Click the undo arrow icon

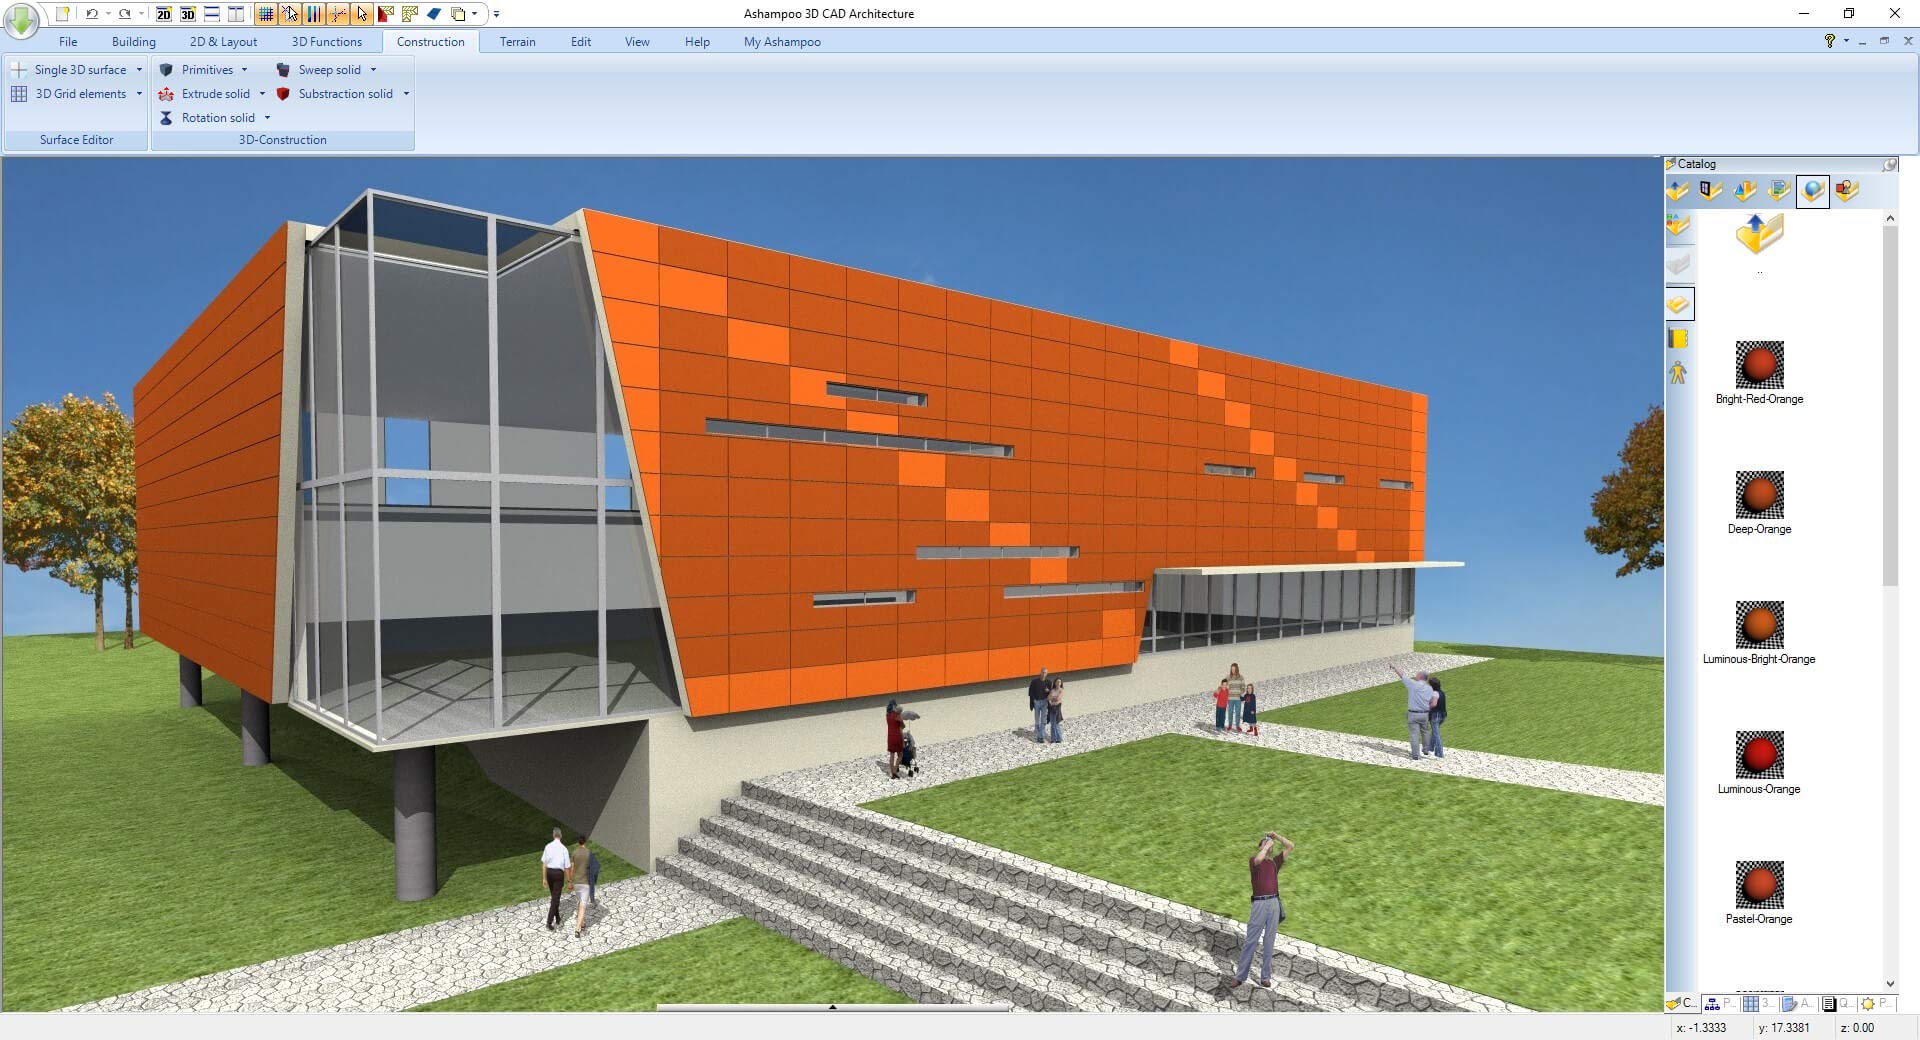pyautogui.click(x=91, y=14)
